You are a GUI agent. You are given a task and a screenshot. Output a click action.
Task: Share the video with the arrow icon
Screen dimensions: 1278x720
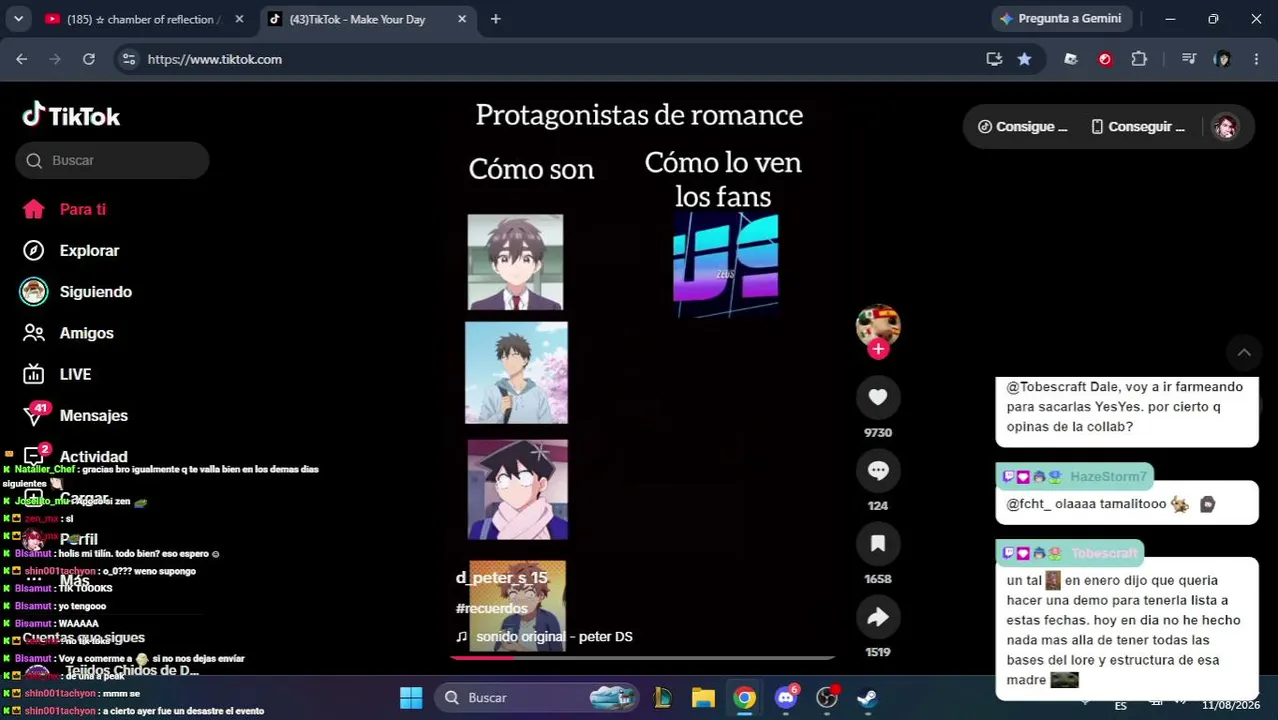[878, 617]
